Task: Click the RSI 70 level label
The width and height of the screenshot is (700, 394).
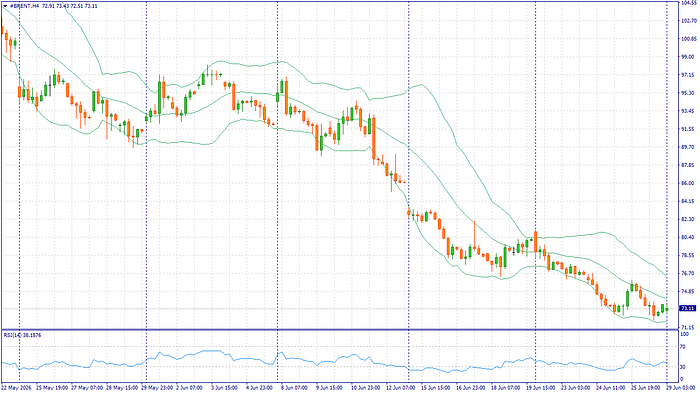Action: [683, 347]
